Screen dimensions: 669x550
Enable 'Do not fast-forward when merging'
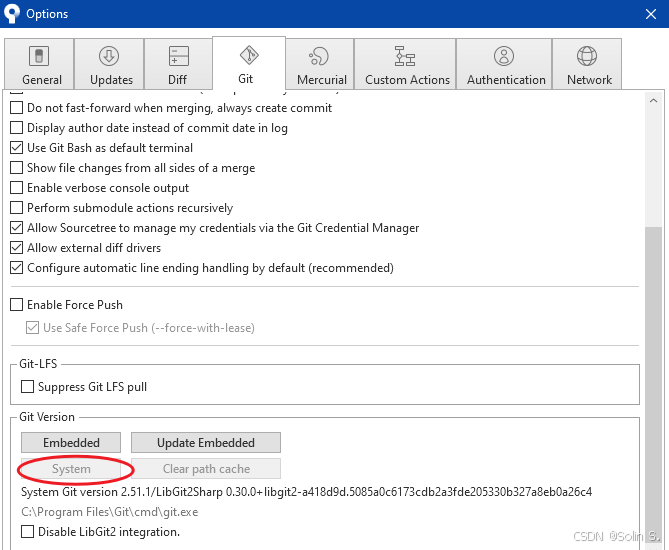[16, 108]
